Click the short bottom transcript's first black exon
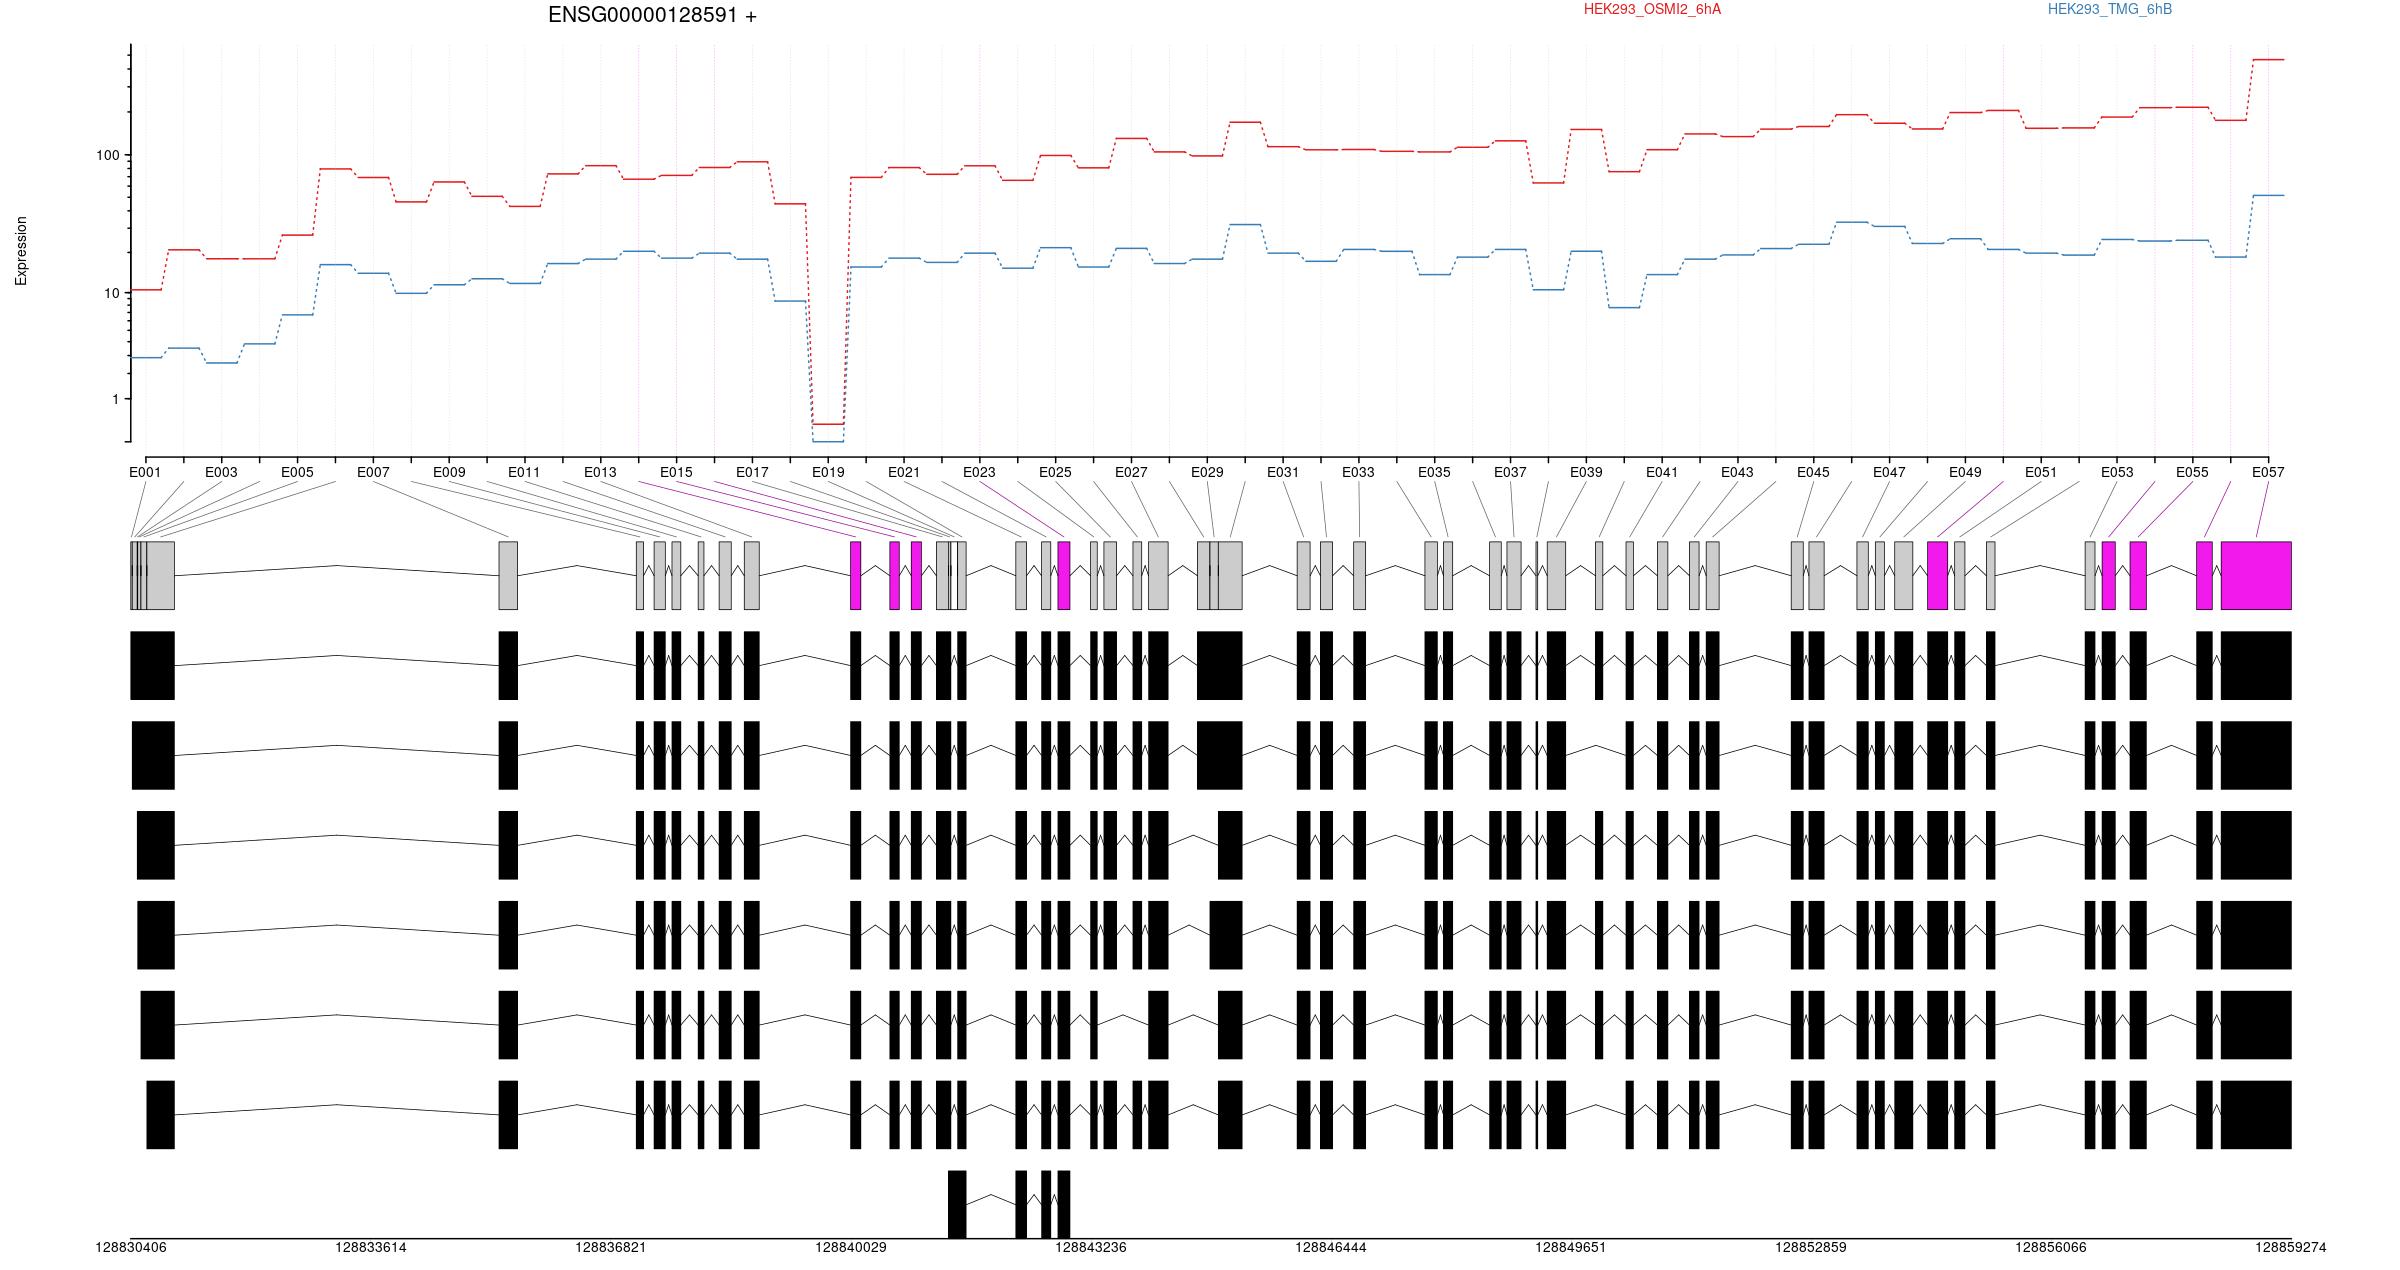The width and height of the screenshot is (2400, 1270). (957, 1204)
